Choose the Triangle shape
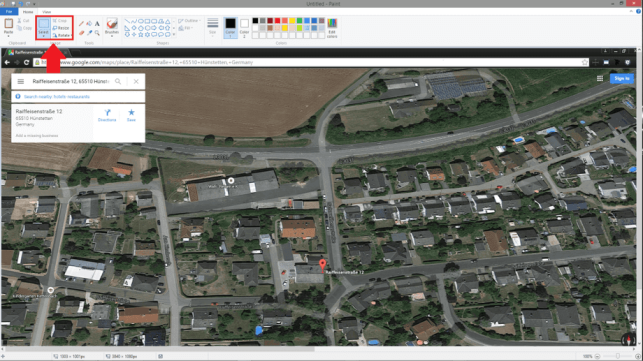This screenshot has height=361, width=643. click(x=167, y=21)
